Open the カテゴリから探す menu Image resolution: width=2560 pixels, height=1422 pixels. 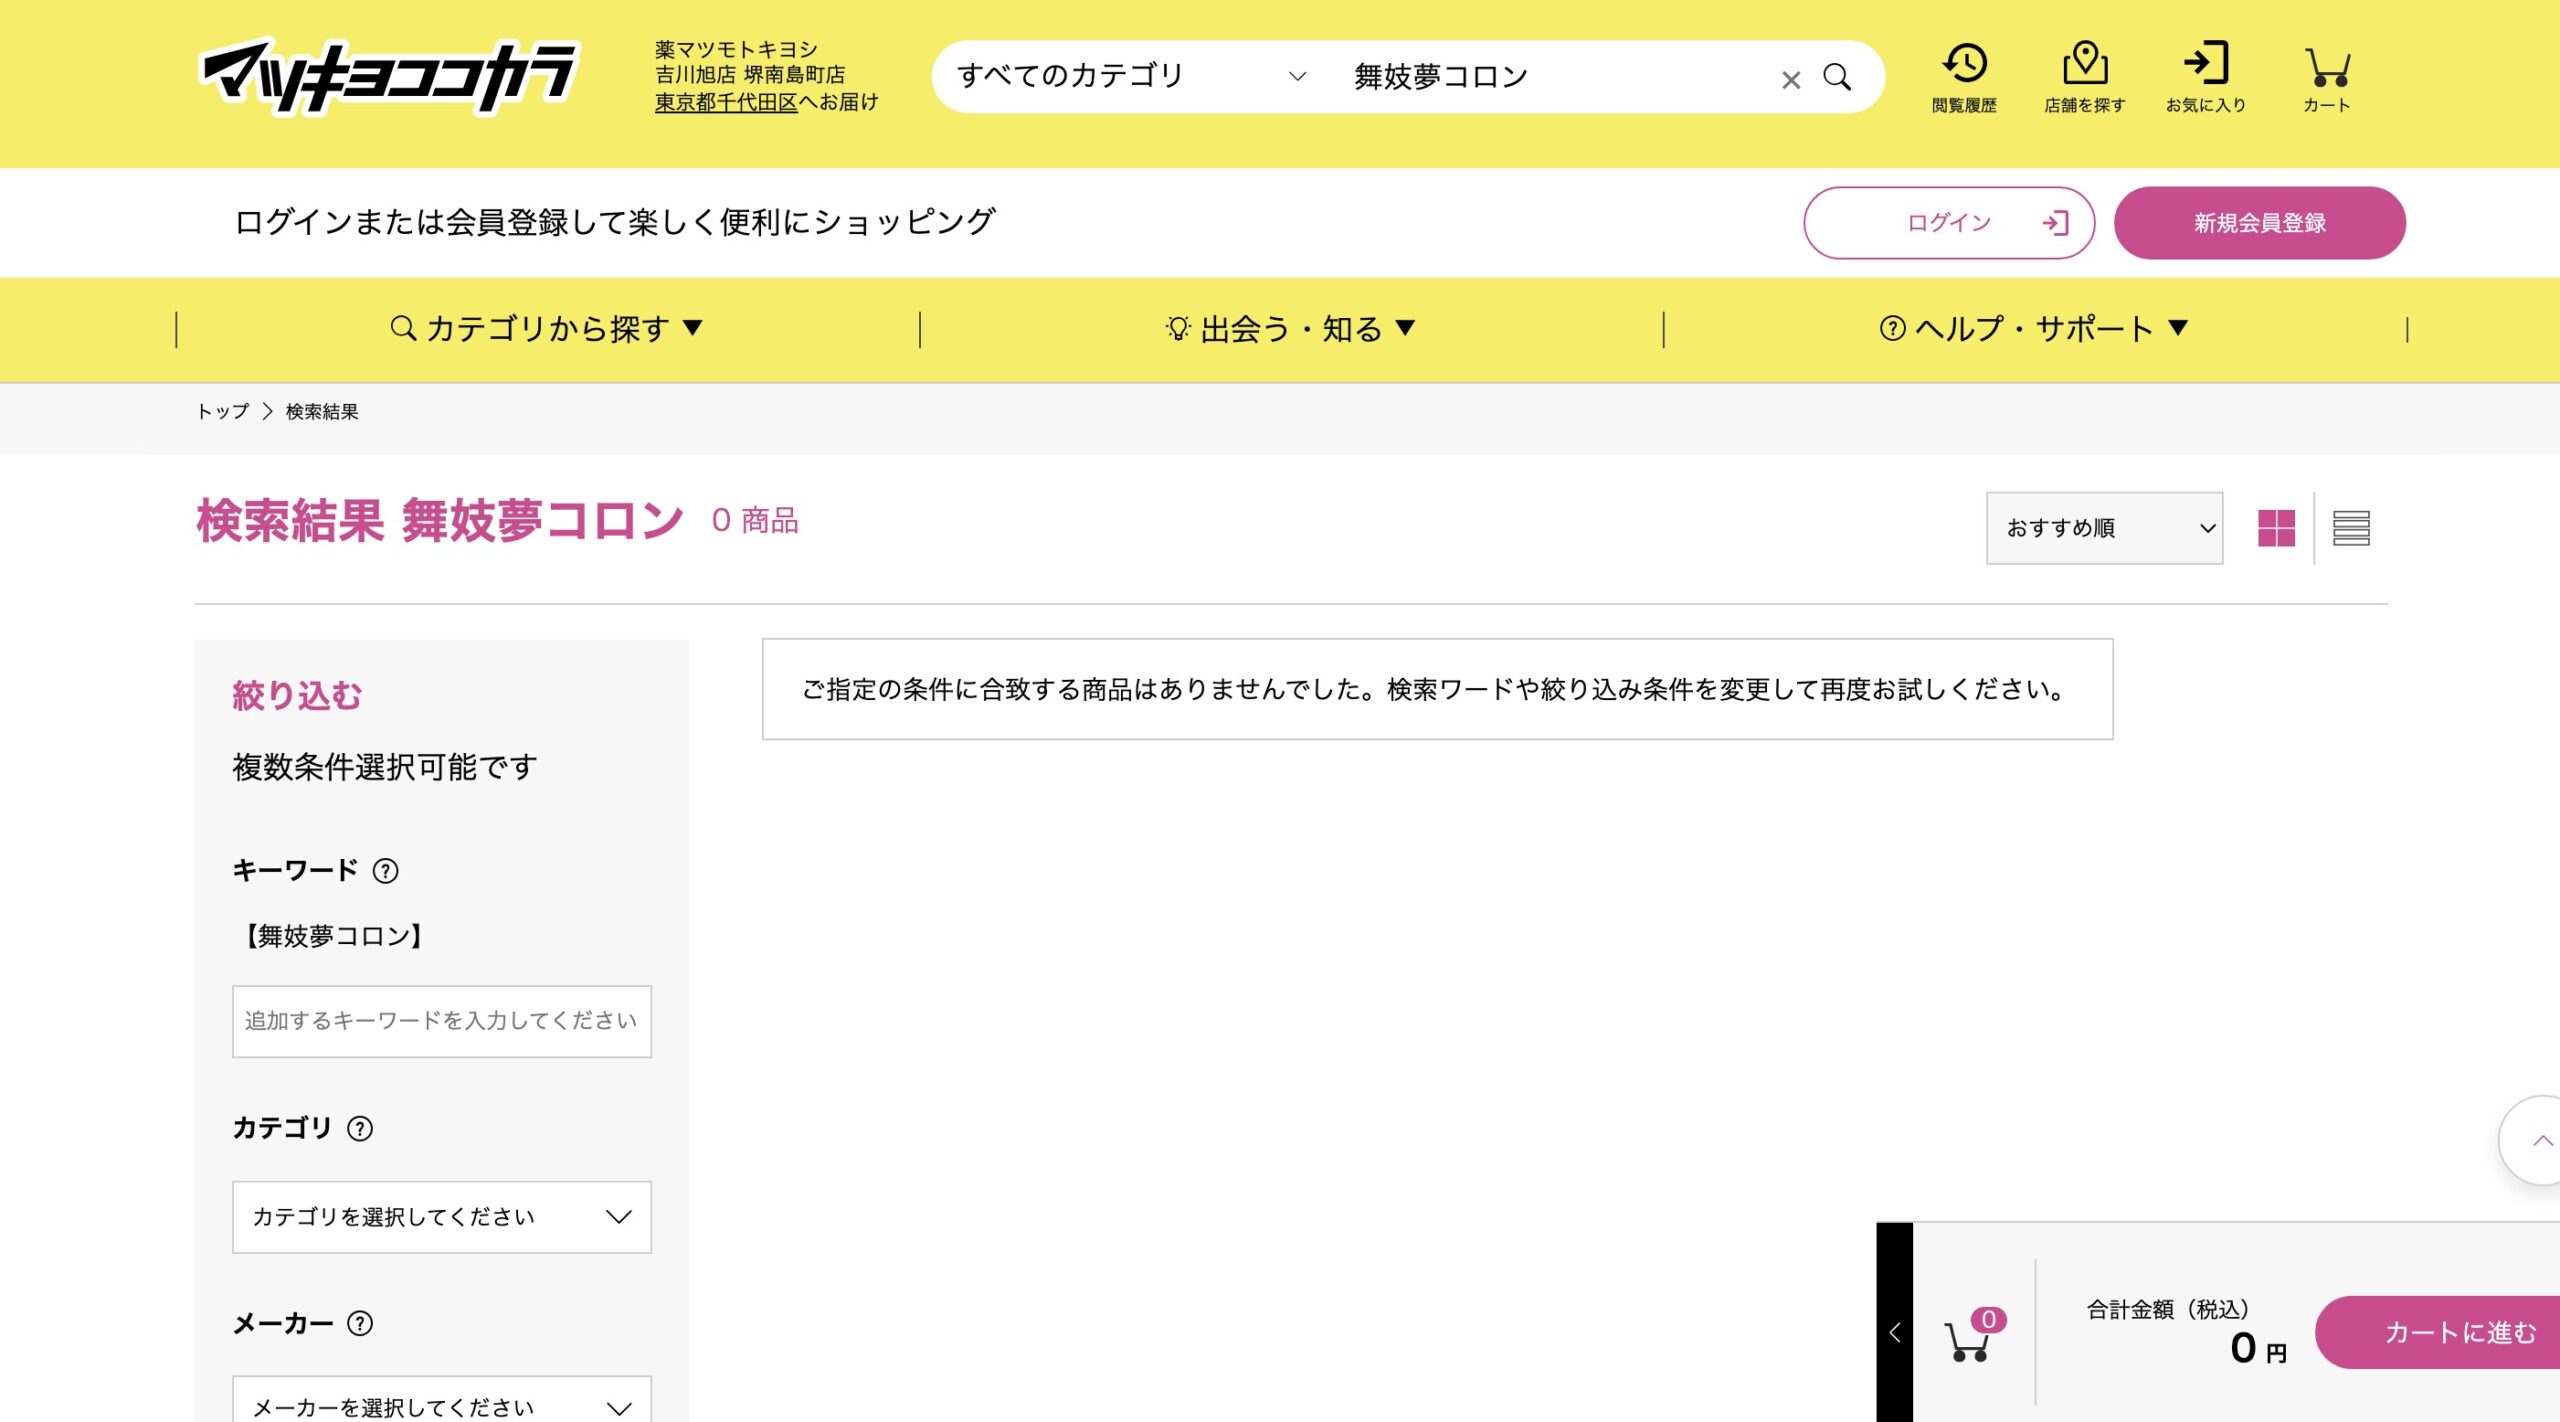[x=547, y=329]
